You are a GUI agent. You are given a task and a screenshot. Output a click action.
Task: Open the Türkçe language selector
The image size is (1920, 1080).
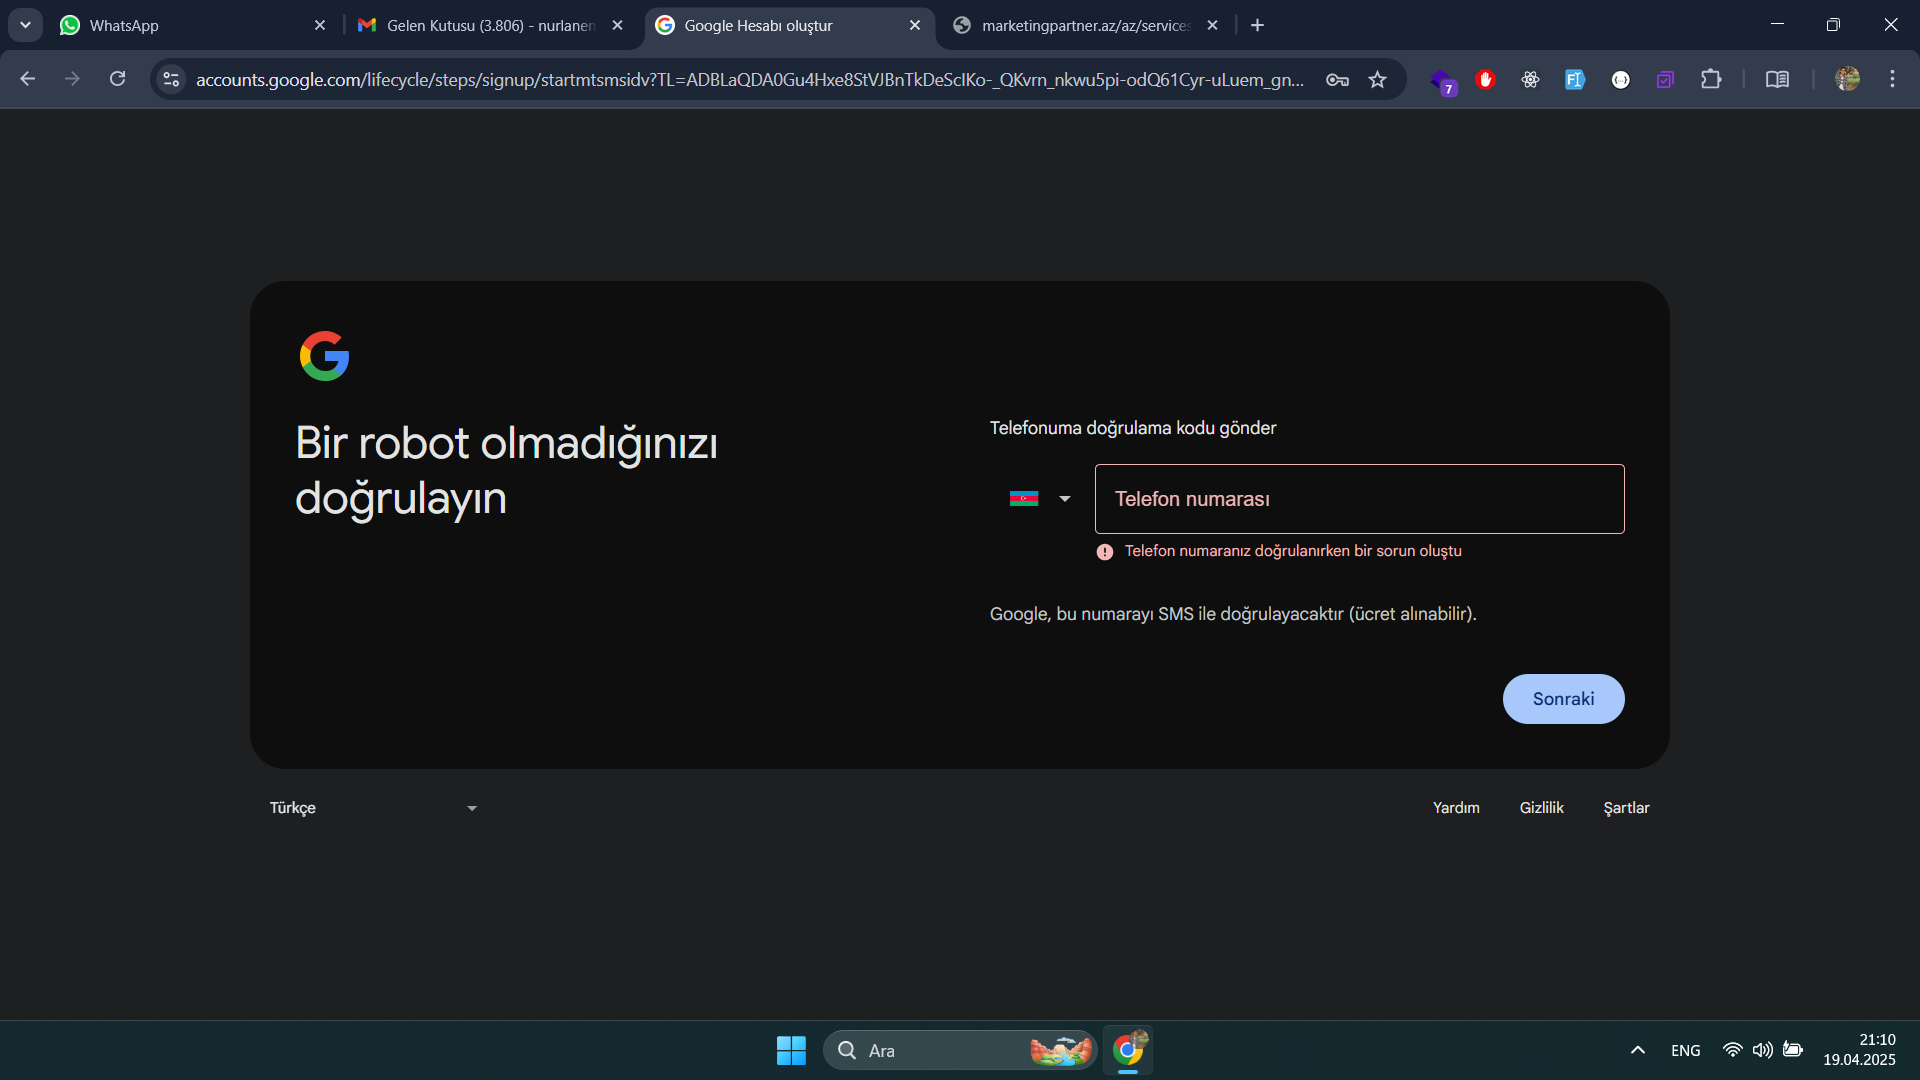372,807
